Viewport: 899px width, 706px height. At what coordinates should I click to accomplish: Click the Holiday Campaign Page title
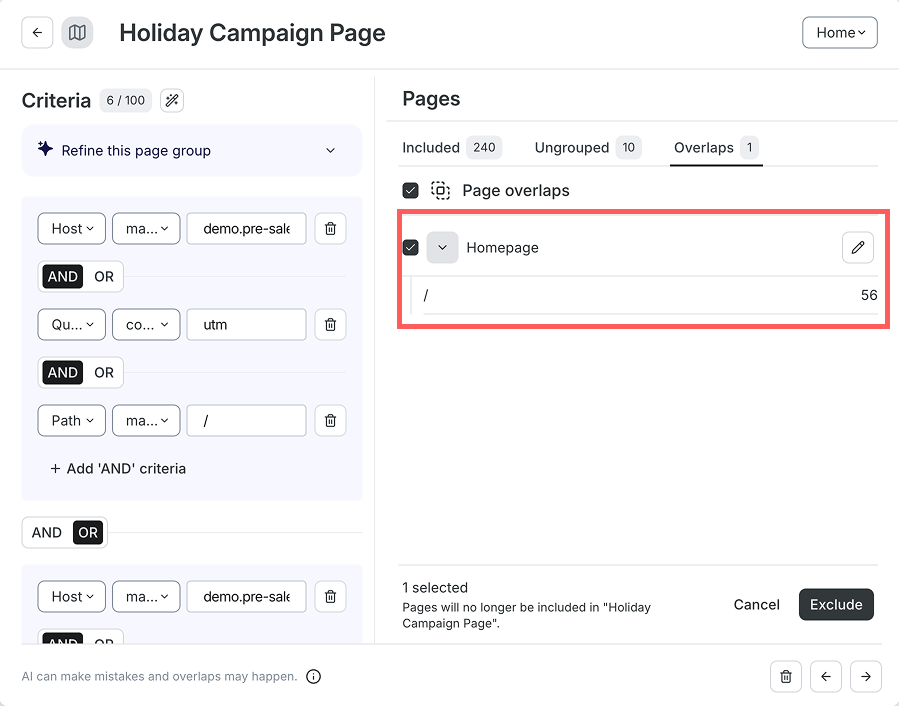click(x=252, y=33)
